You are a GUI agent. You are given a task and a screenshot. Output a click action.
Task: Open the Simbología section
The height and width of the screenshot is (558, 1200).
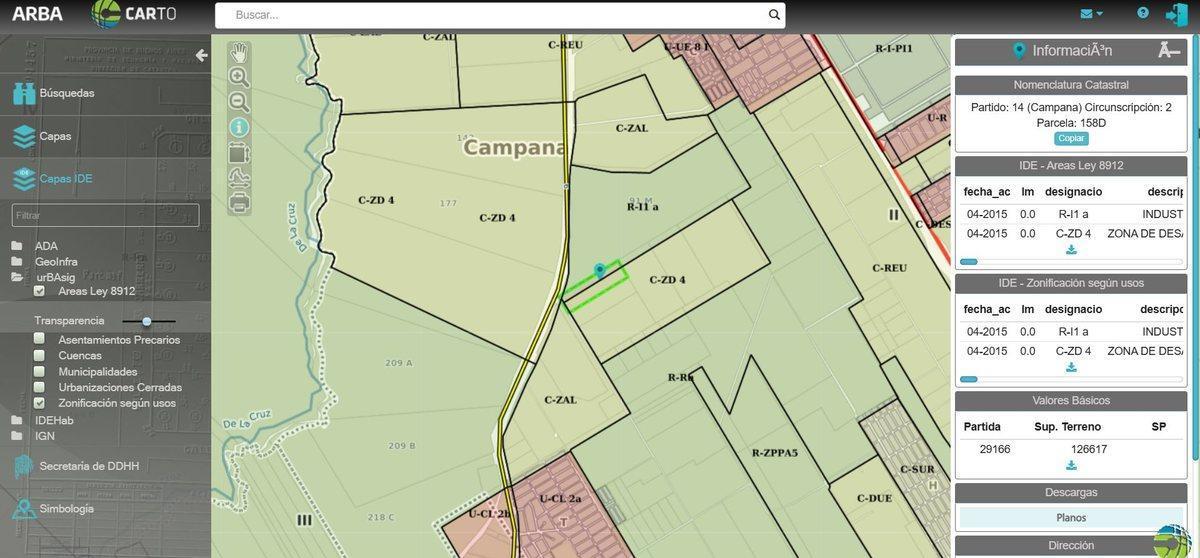(x=53, y=508)
